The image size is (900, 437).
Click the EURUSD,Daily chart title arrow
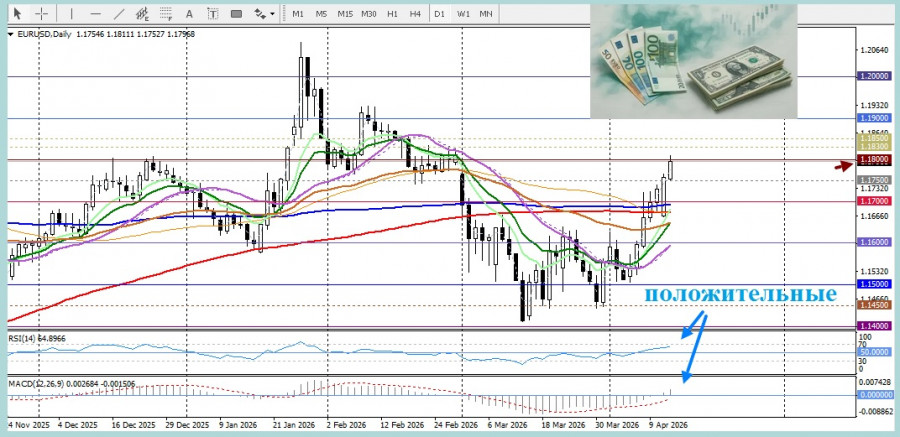(x=12, y=34)
